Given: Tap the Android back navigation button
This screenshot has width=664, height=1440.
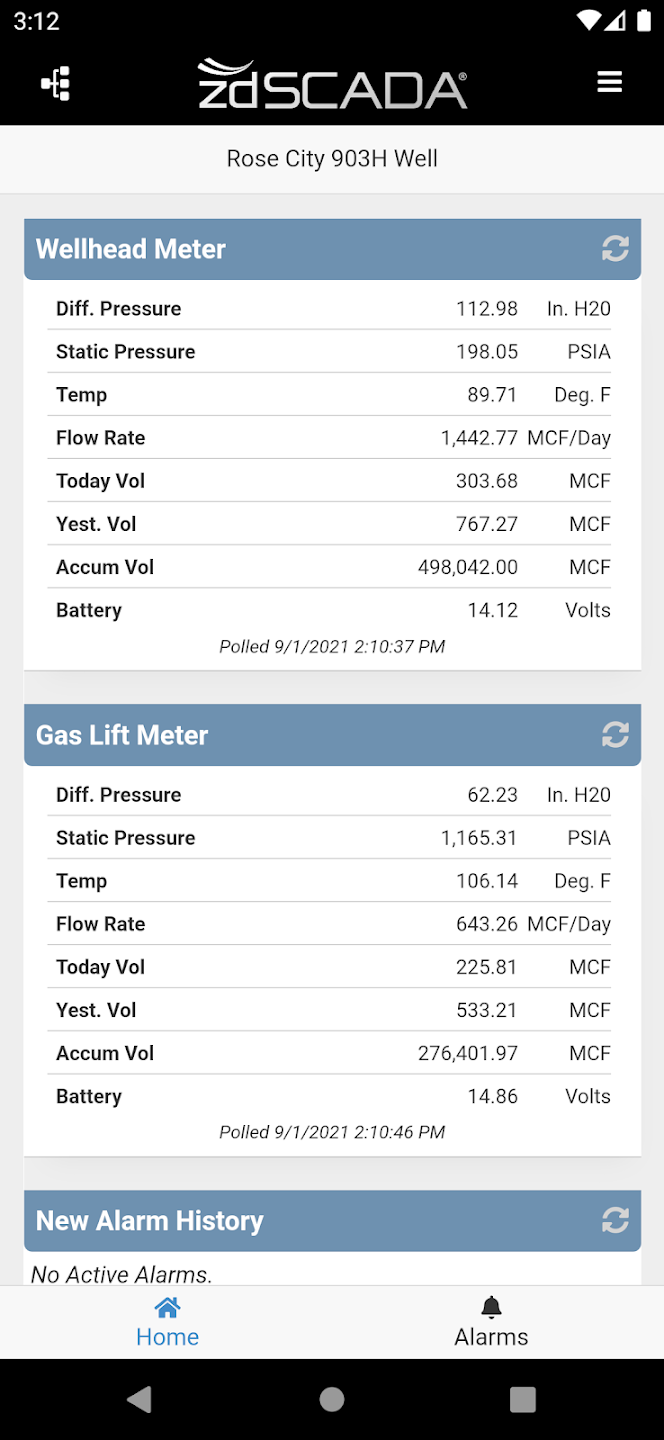Looking at the screenshot, I should pyautogui.click(x=140, y=1399).
